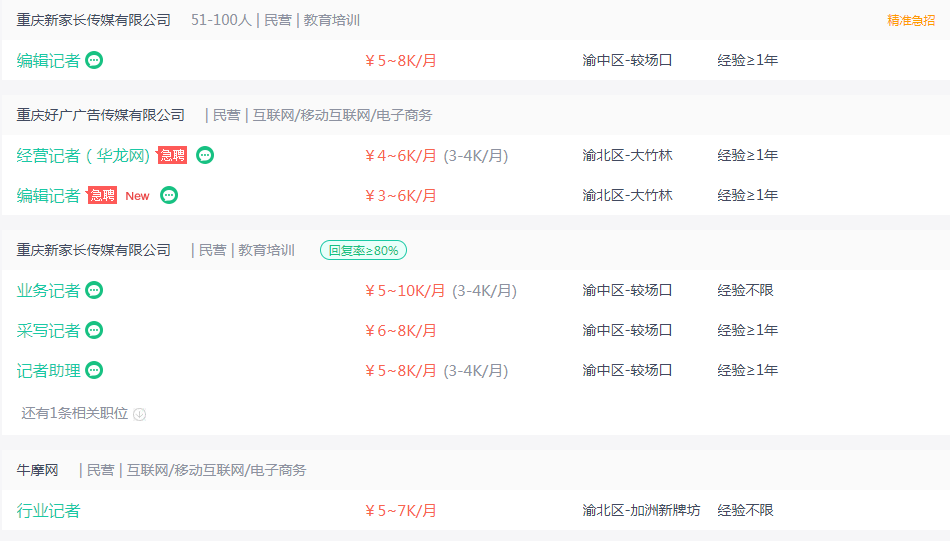Open company page 重庆好广广告传媒有限公司
The height and width of the screenshot is (541, 950).
(101, 115)
